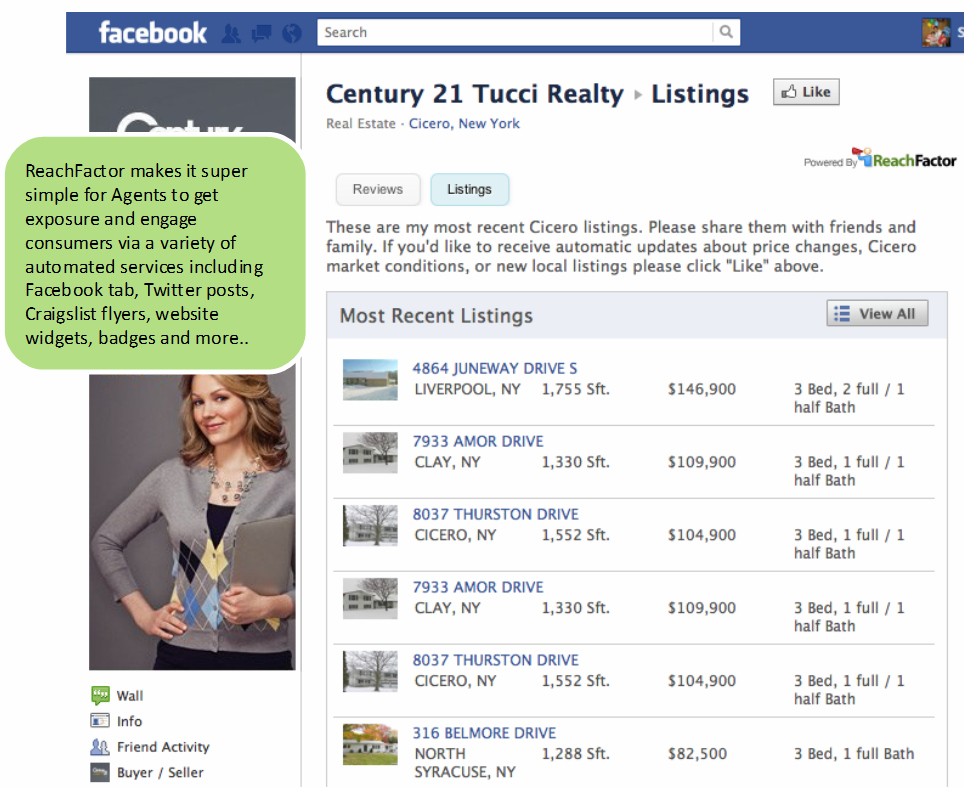Open Buyer / Seller sidebar item
Screen dimensions: 964x788
[160, 773]
